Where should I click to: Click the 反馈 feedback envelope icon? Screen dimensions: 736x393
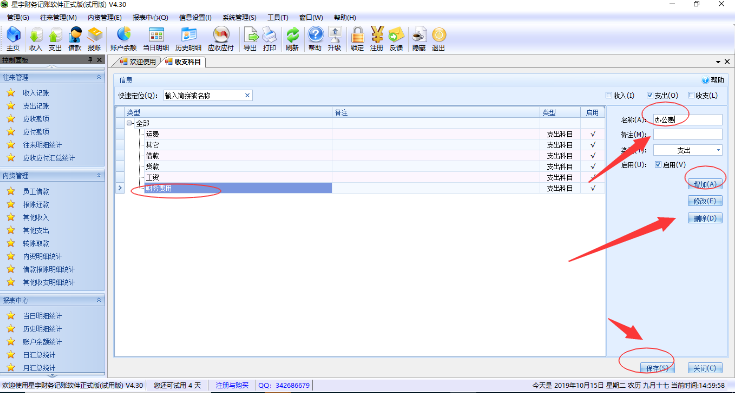coord(396,39)
